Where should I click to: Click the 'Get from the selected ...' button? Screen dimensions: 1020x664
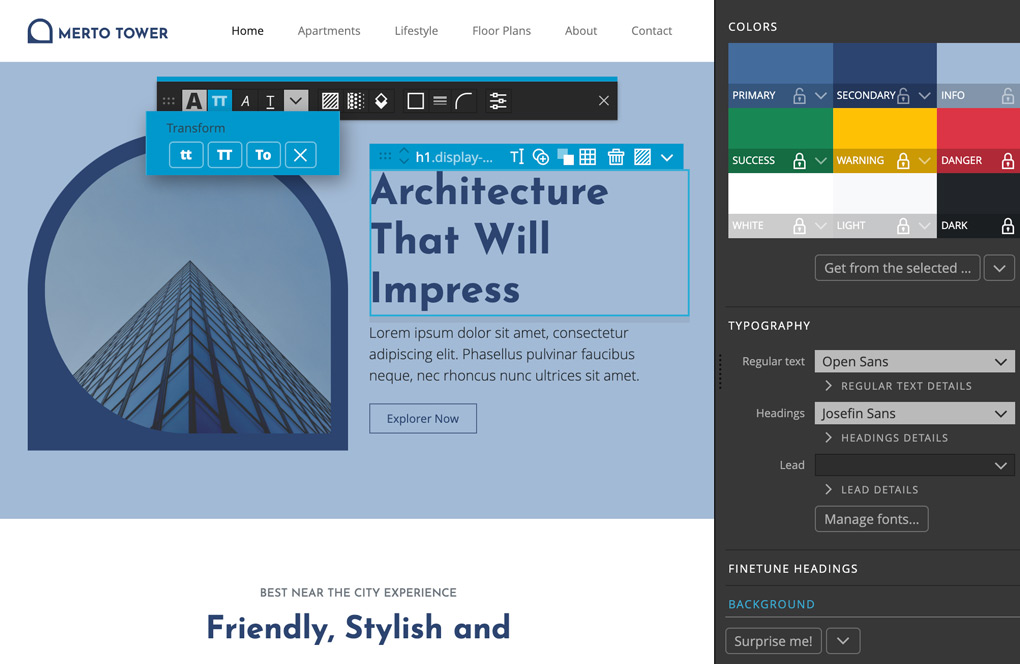pos(897,268)
